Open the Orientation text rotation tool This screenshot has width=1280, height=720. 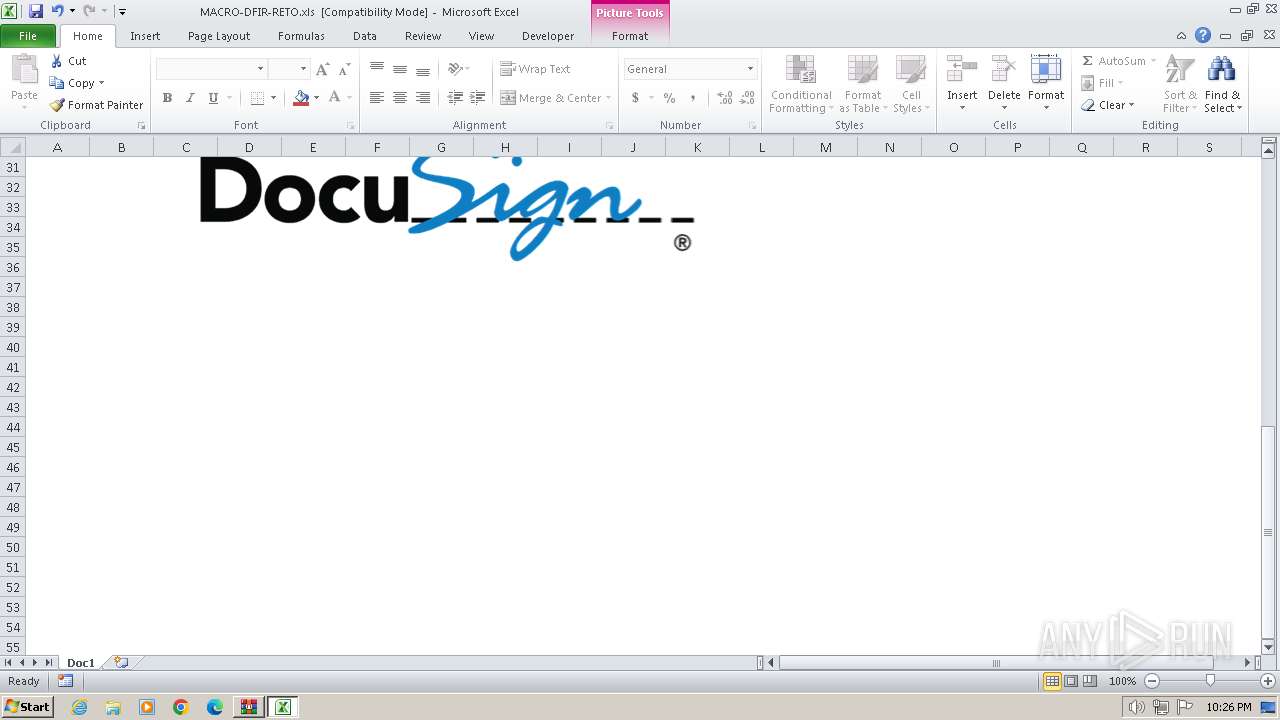(457, 69)
